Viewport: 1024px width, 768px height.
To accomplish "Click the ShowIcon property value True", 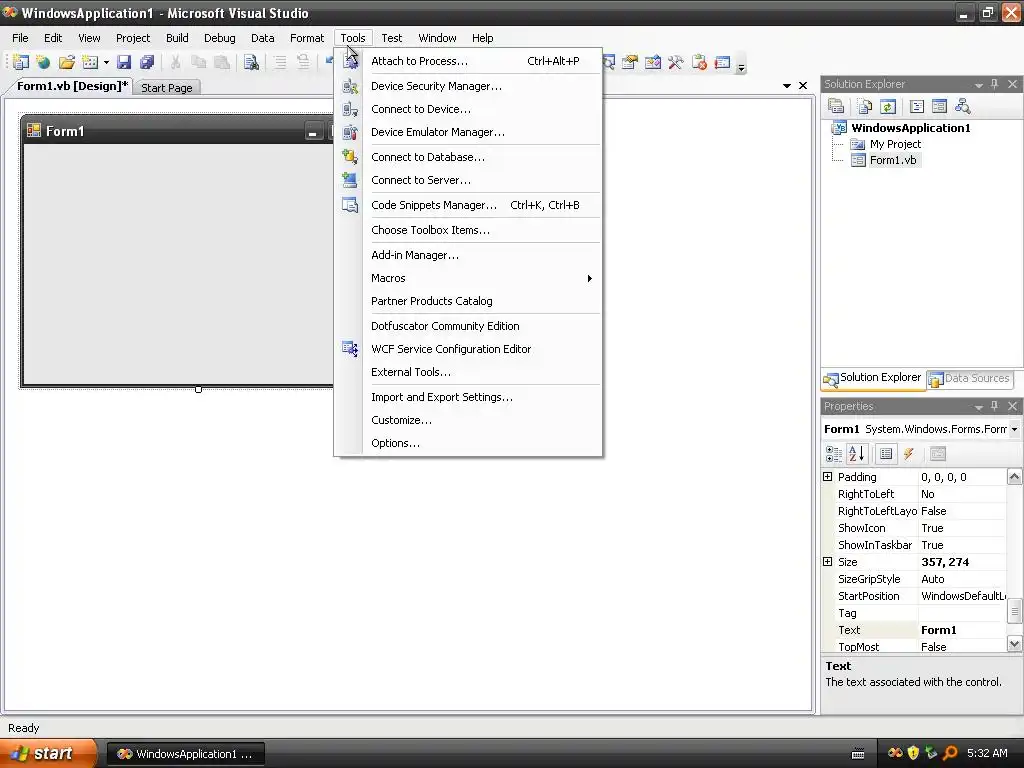I will pyautogui.click(x=961, y=528).
